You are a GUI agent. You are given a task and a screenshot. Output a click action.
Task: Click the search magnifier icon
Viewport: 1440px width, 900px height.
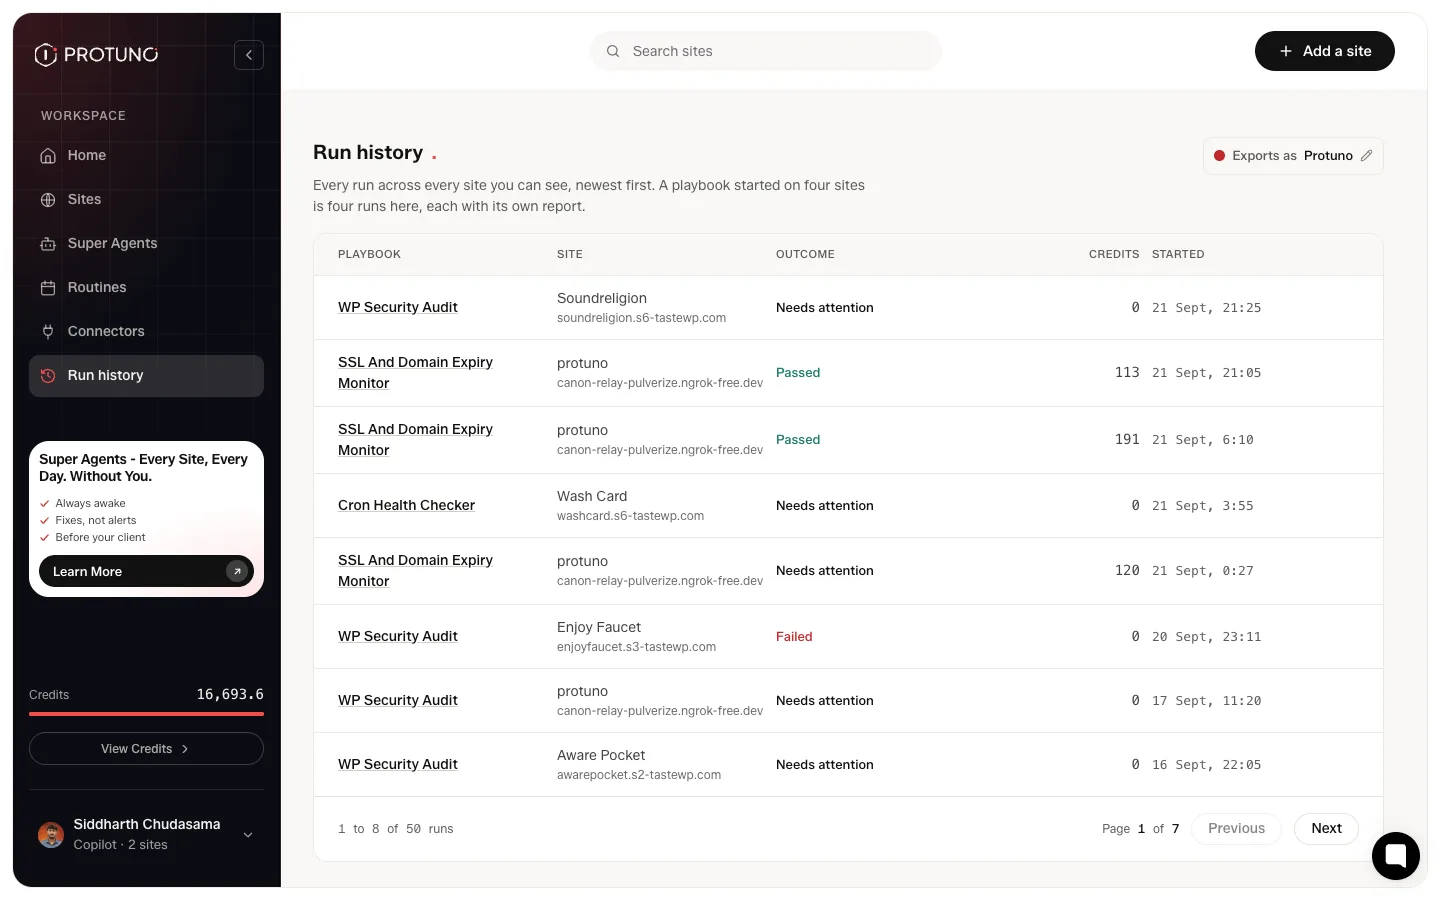pos(613,51)
